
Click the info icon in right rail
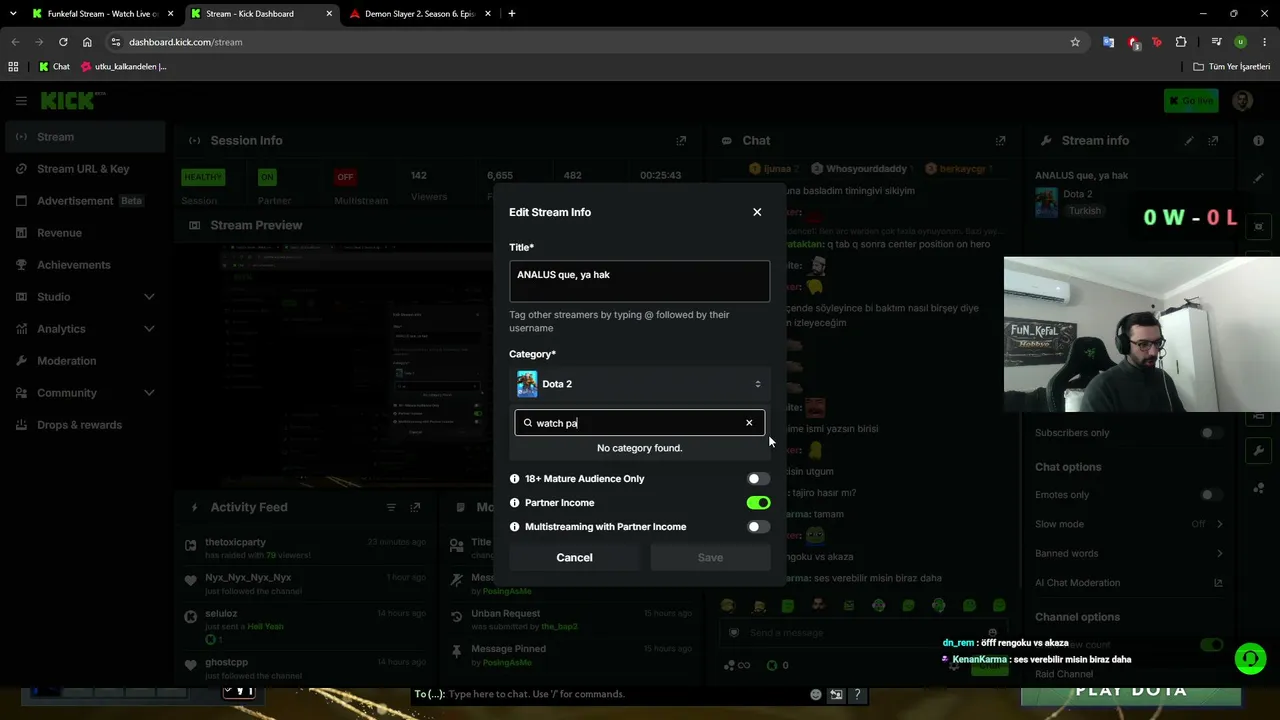pyautogui.click(x=1258, y=141)
